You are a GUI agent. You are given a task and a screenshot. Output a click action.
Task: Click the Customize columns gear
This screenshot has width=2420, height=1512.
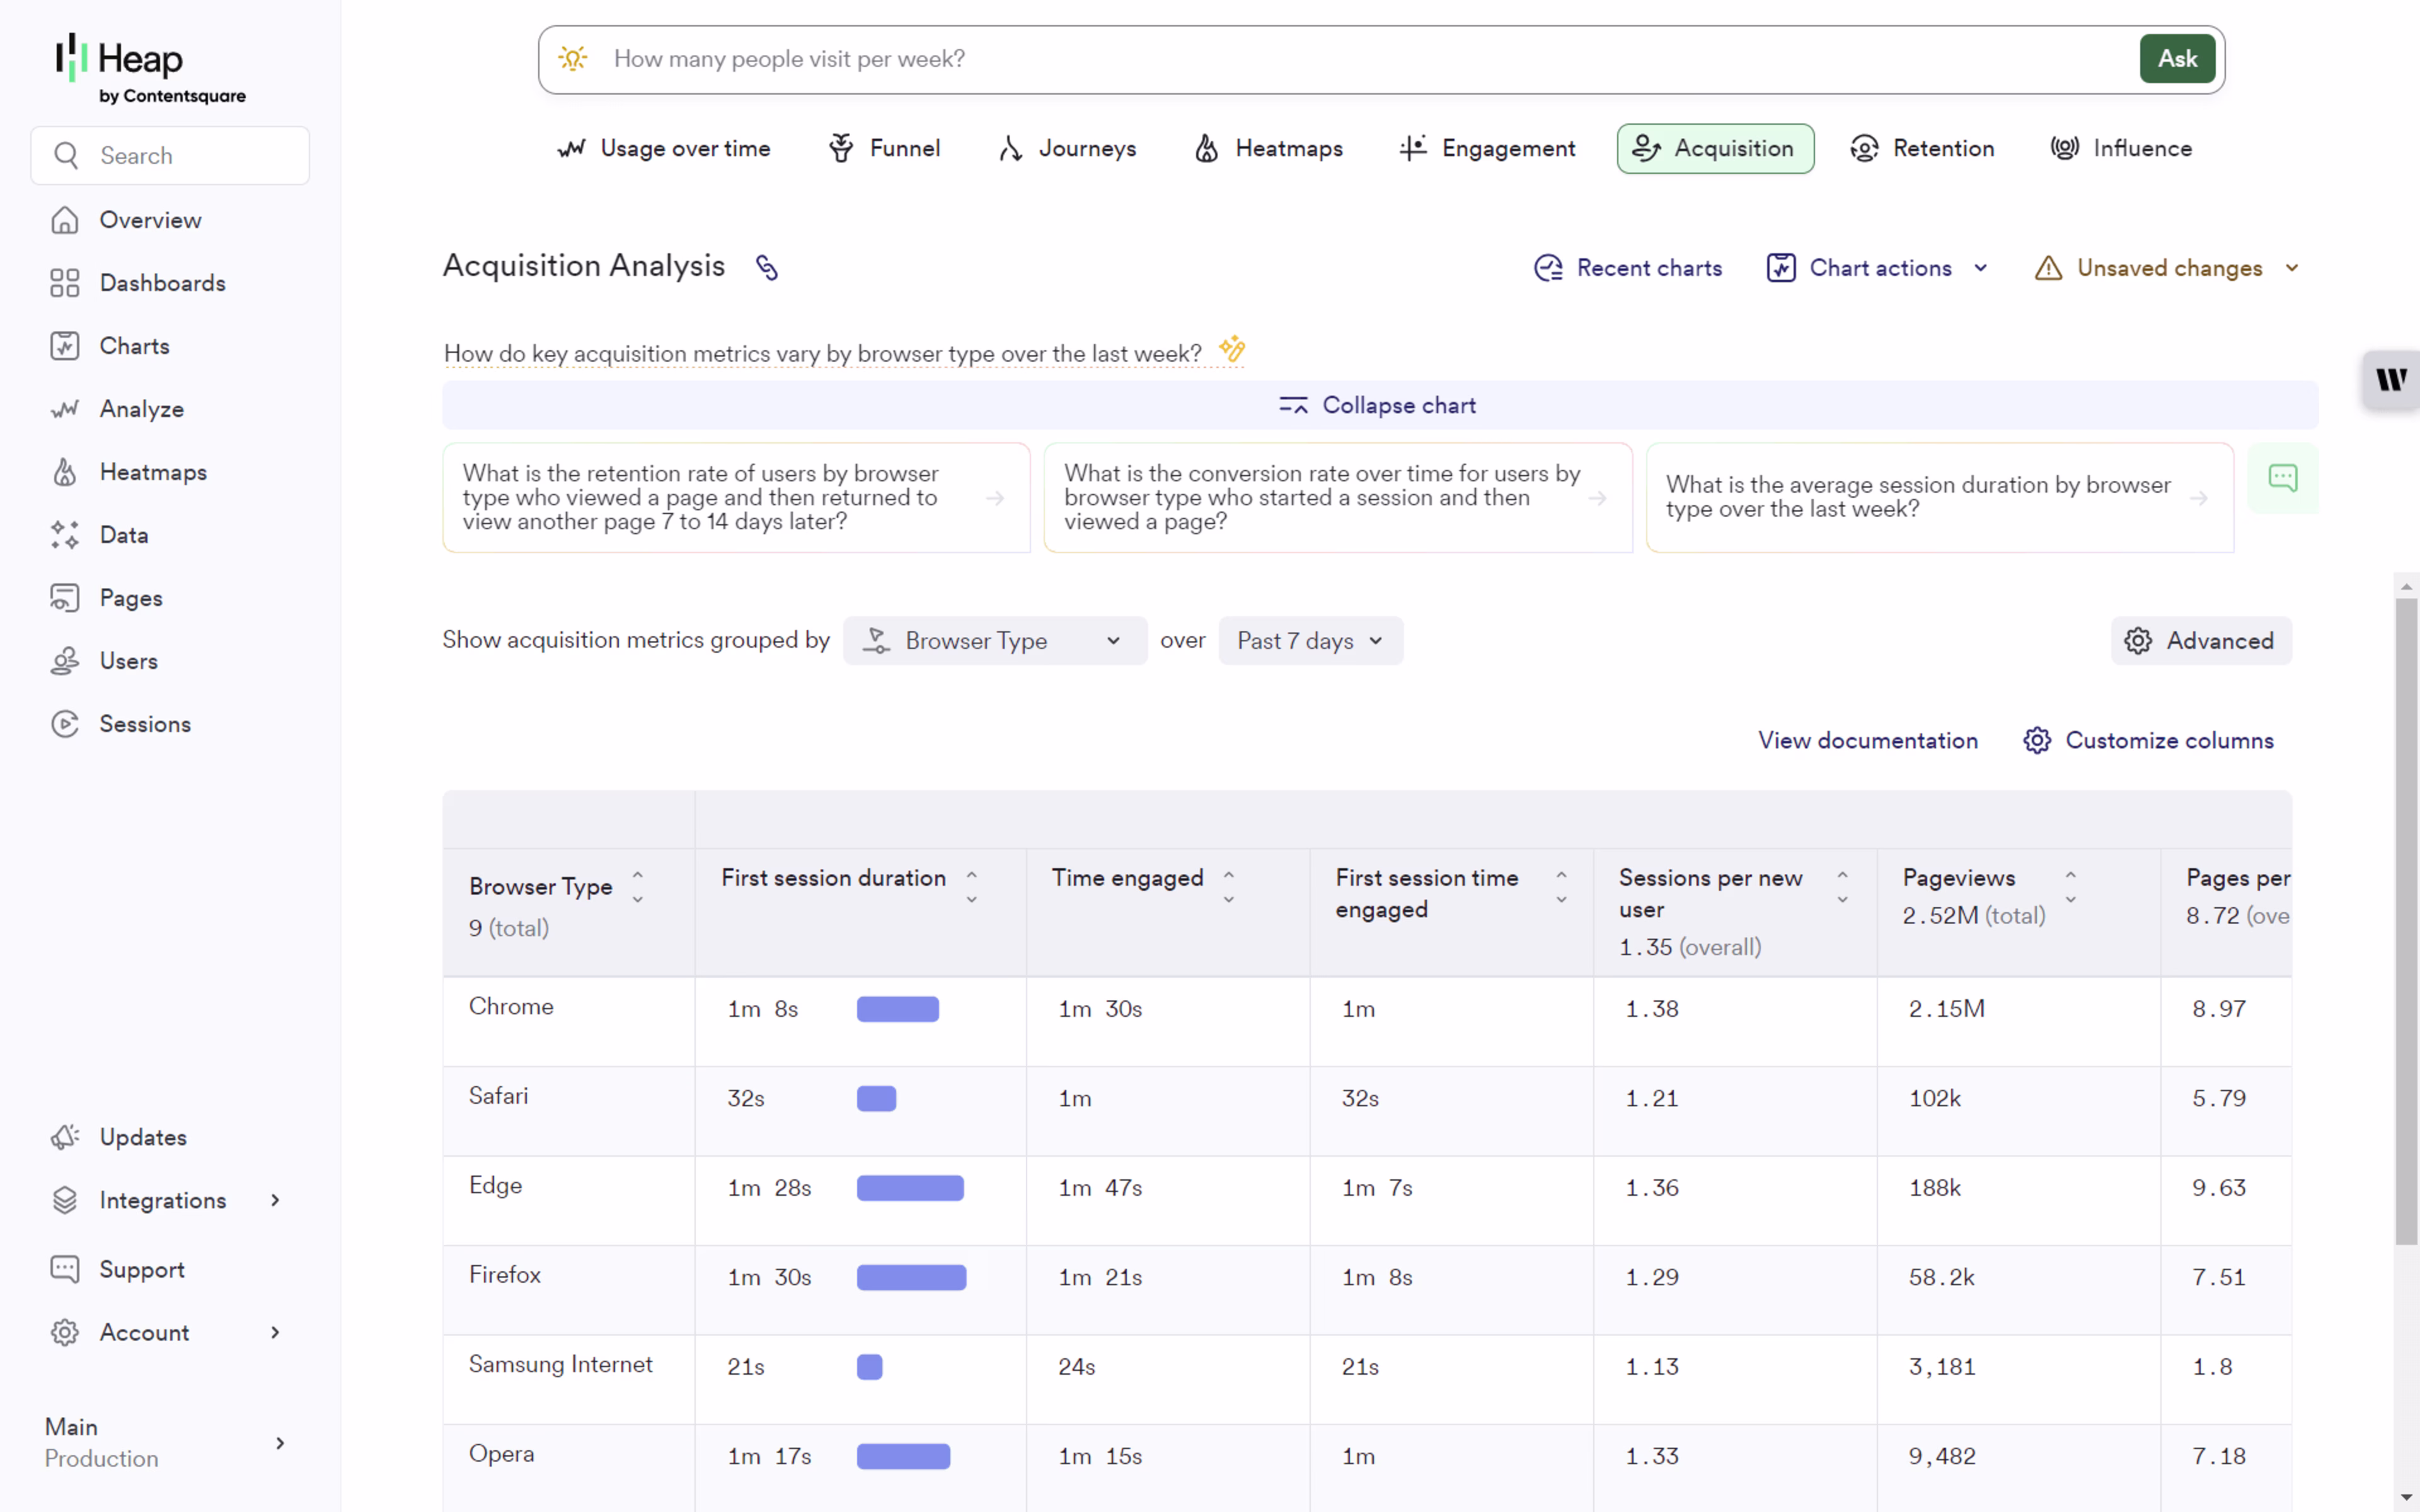click(2037, 740)
